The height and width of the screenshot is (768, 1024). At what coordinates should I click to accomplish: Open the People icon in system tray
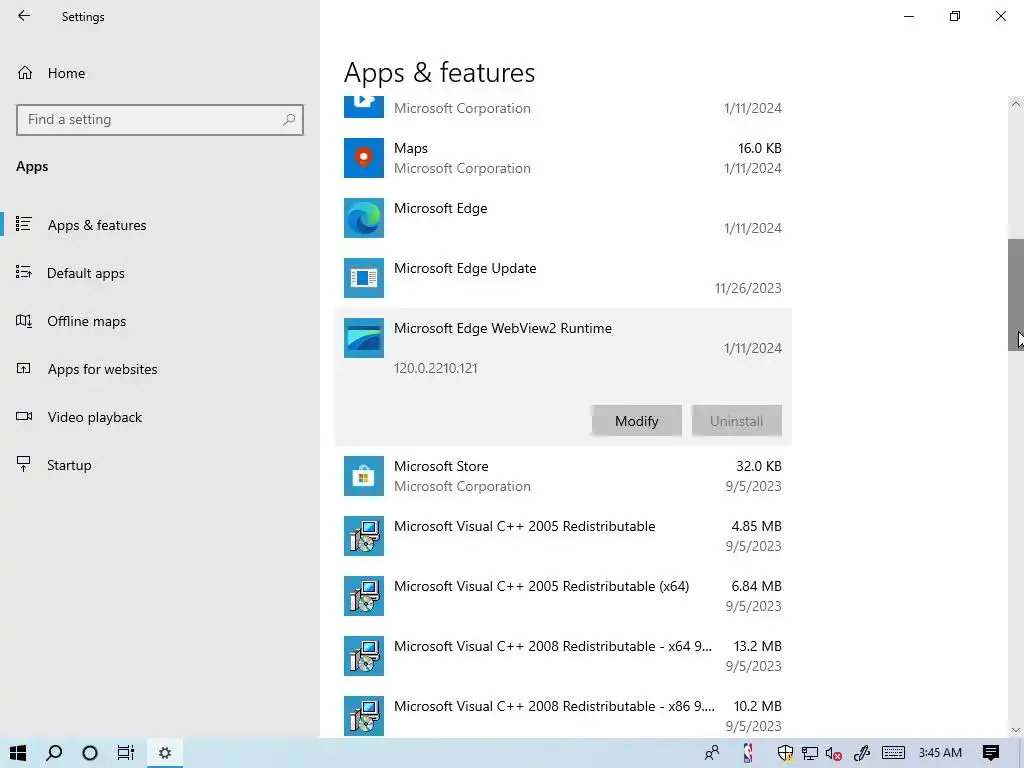(712, 753)
